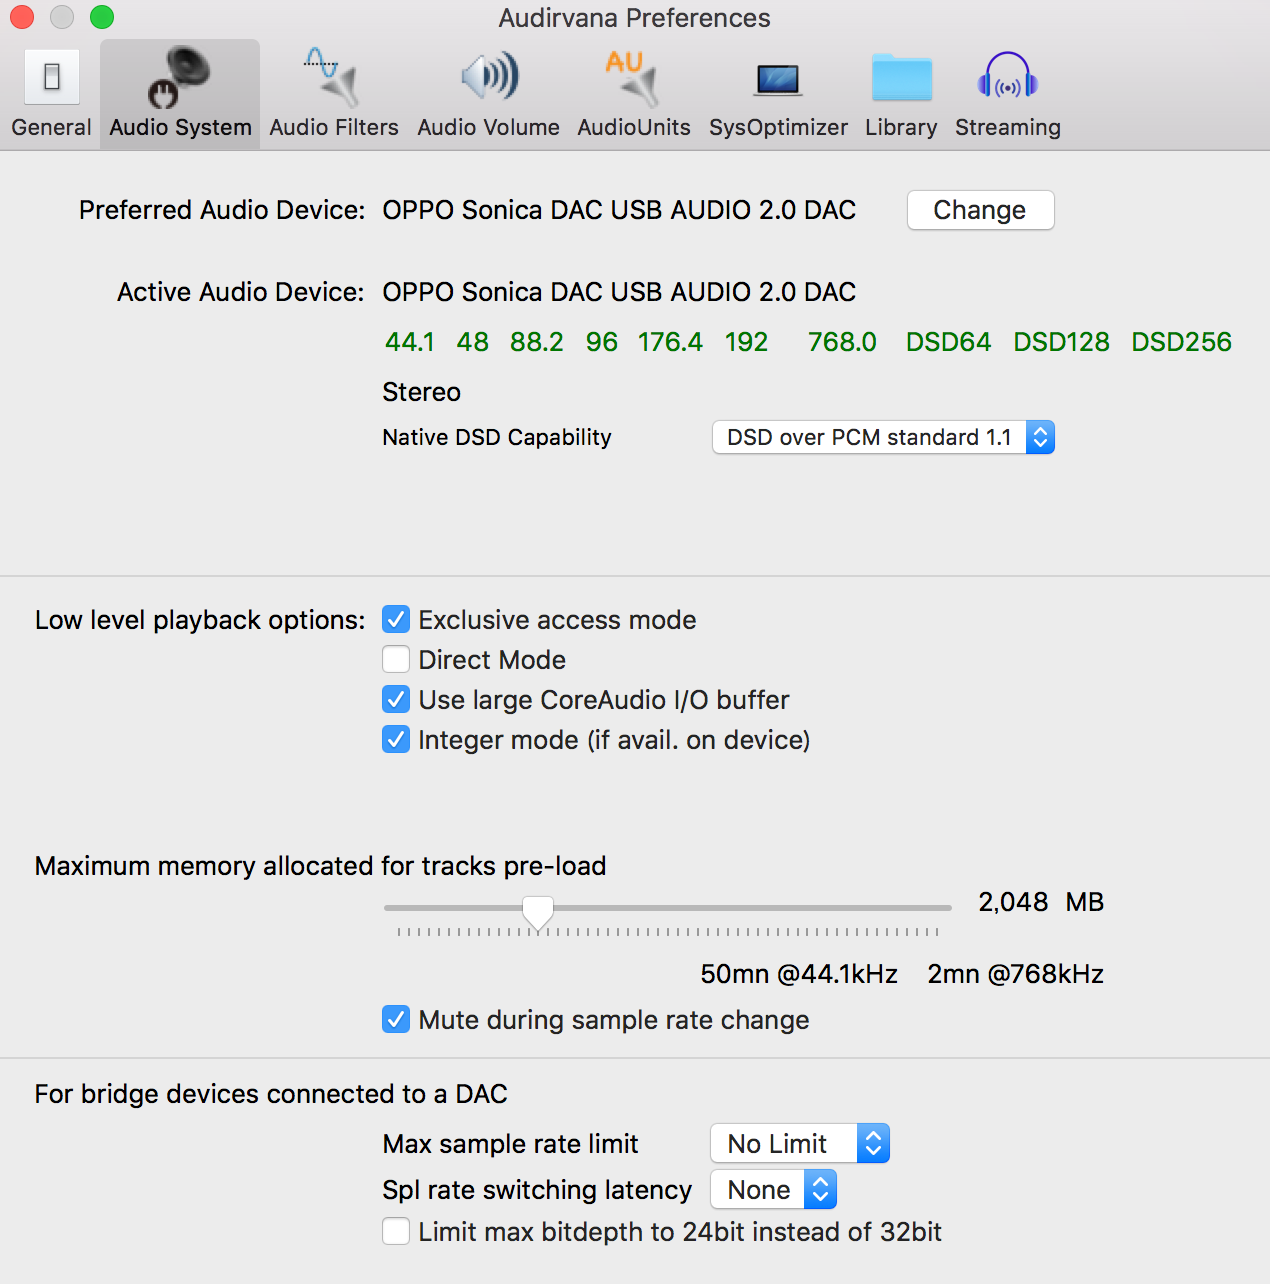Open the Native DSD Capability dropdown
This screenshot has width=1270, height=1284.
883,437
